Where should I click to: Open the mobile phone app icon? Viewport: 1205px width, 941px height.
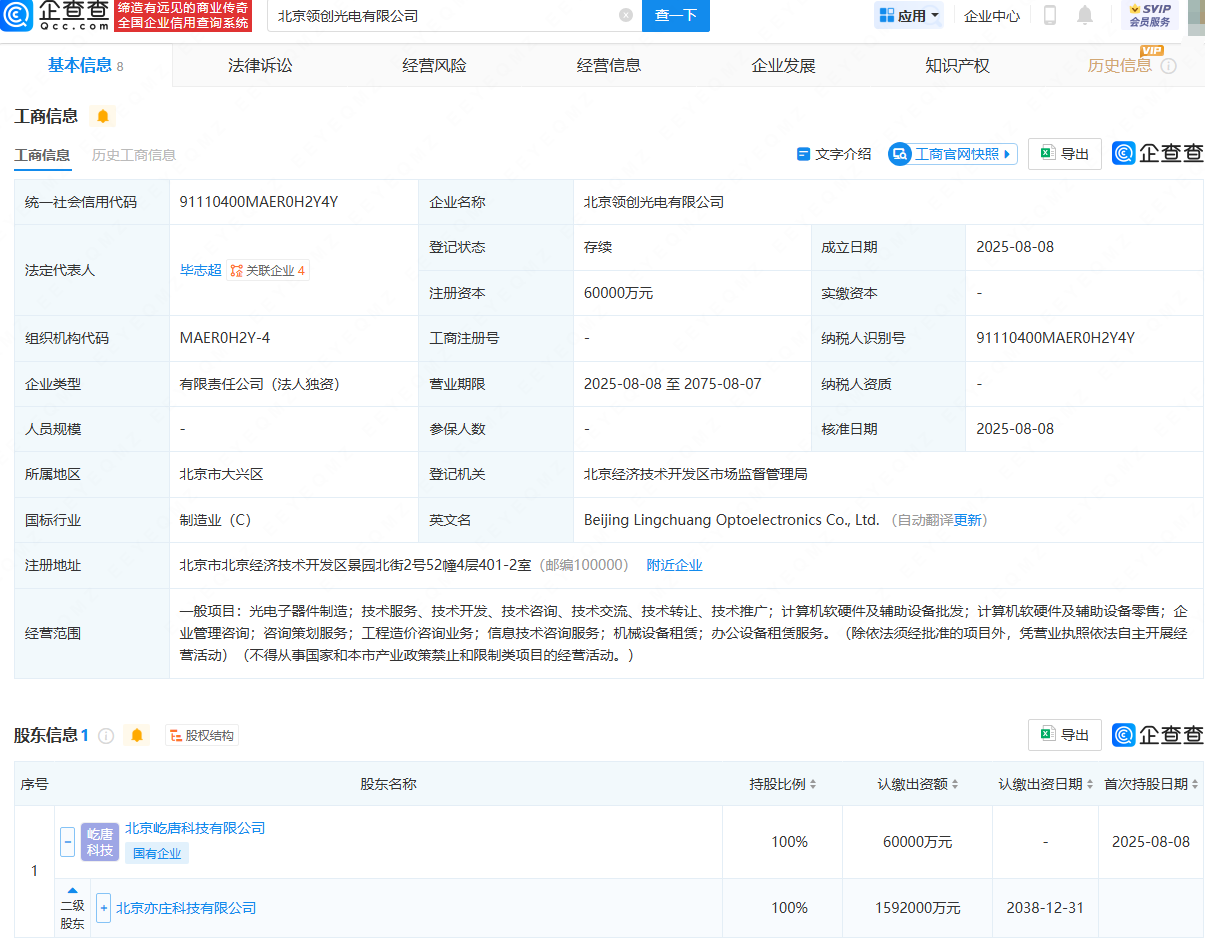pyautogui.click(x=1050, y=15)
